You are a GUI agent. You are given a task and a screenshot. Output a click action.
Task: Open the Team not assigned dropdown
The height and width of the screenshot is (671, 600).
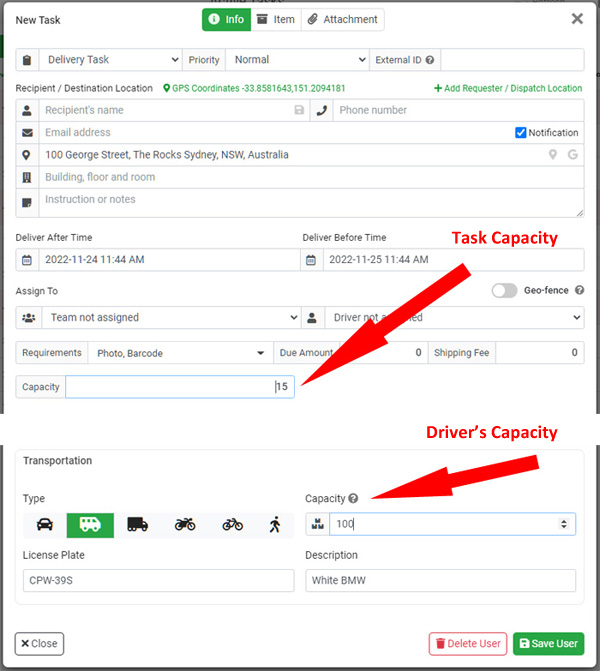pos(171,318)
